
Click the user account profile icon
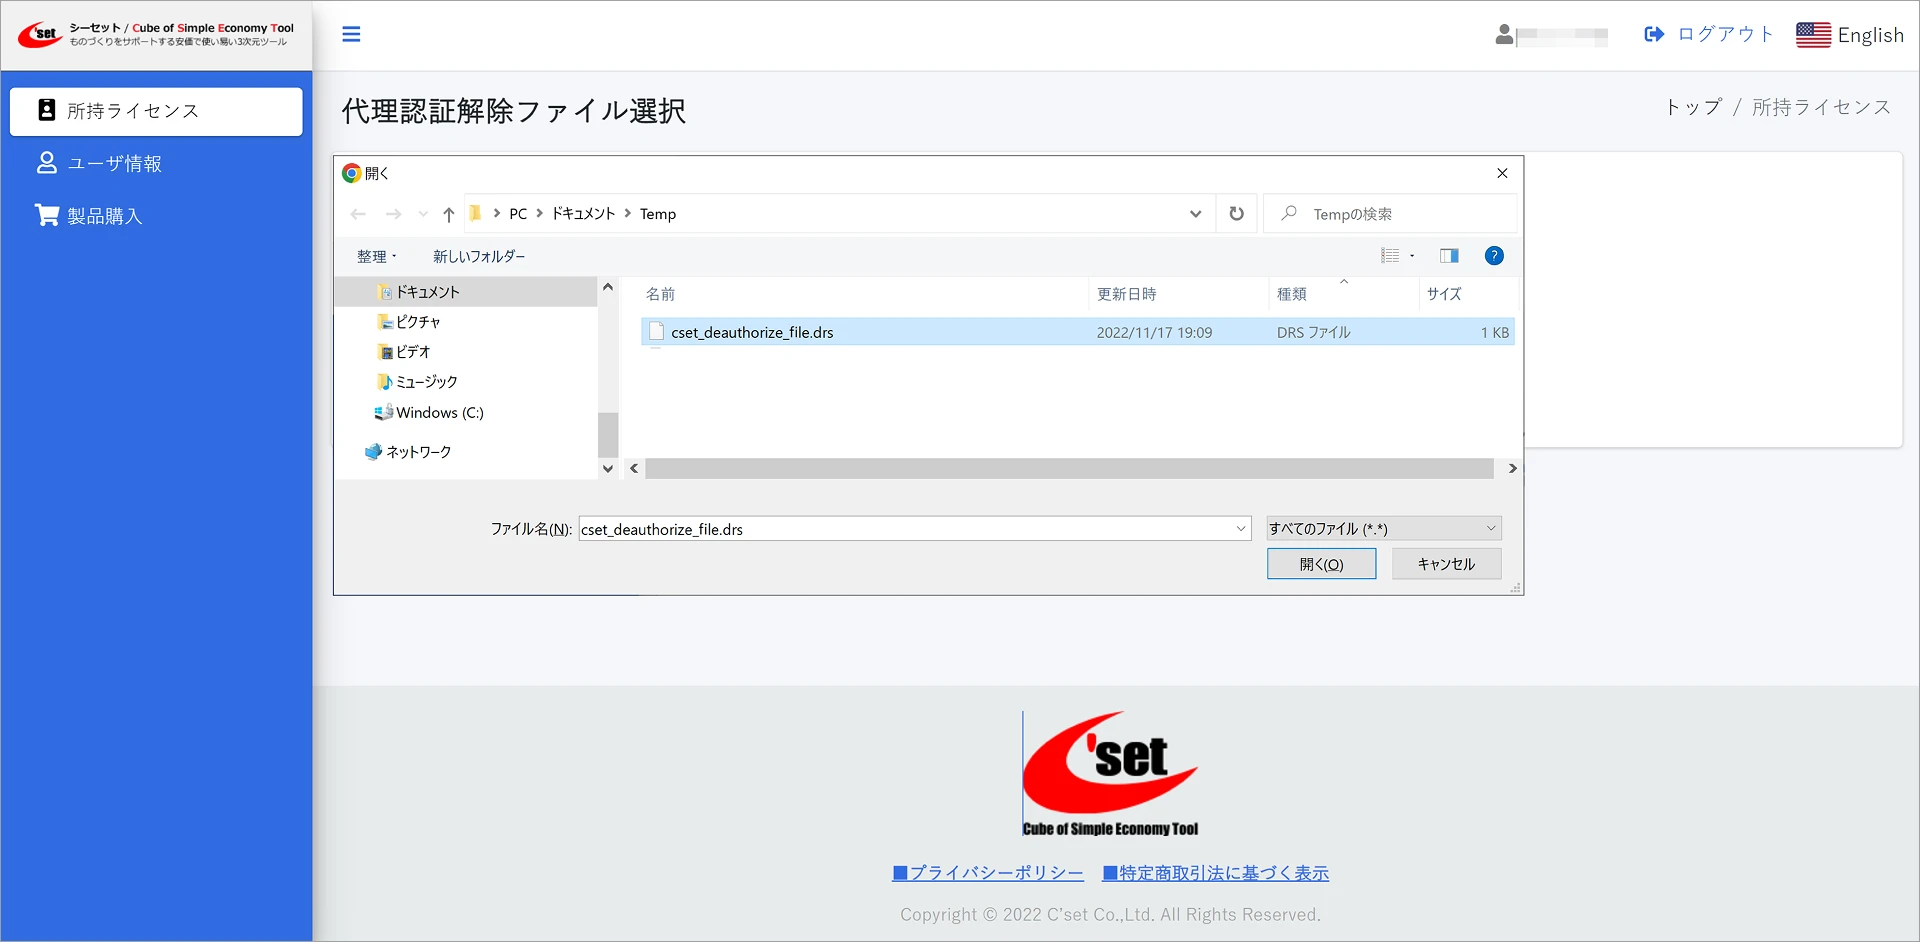[1503, 35]
